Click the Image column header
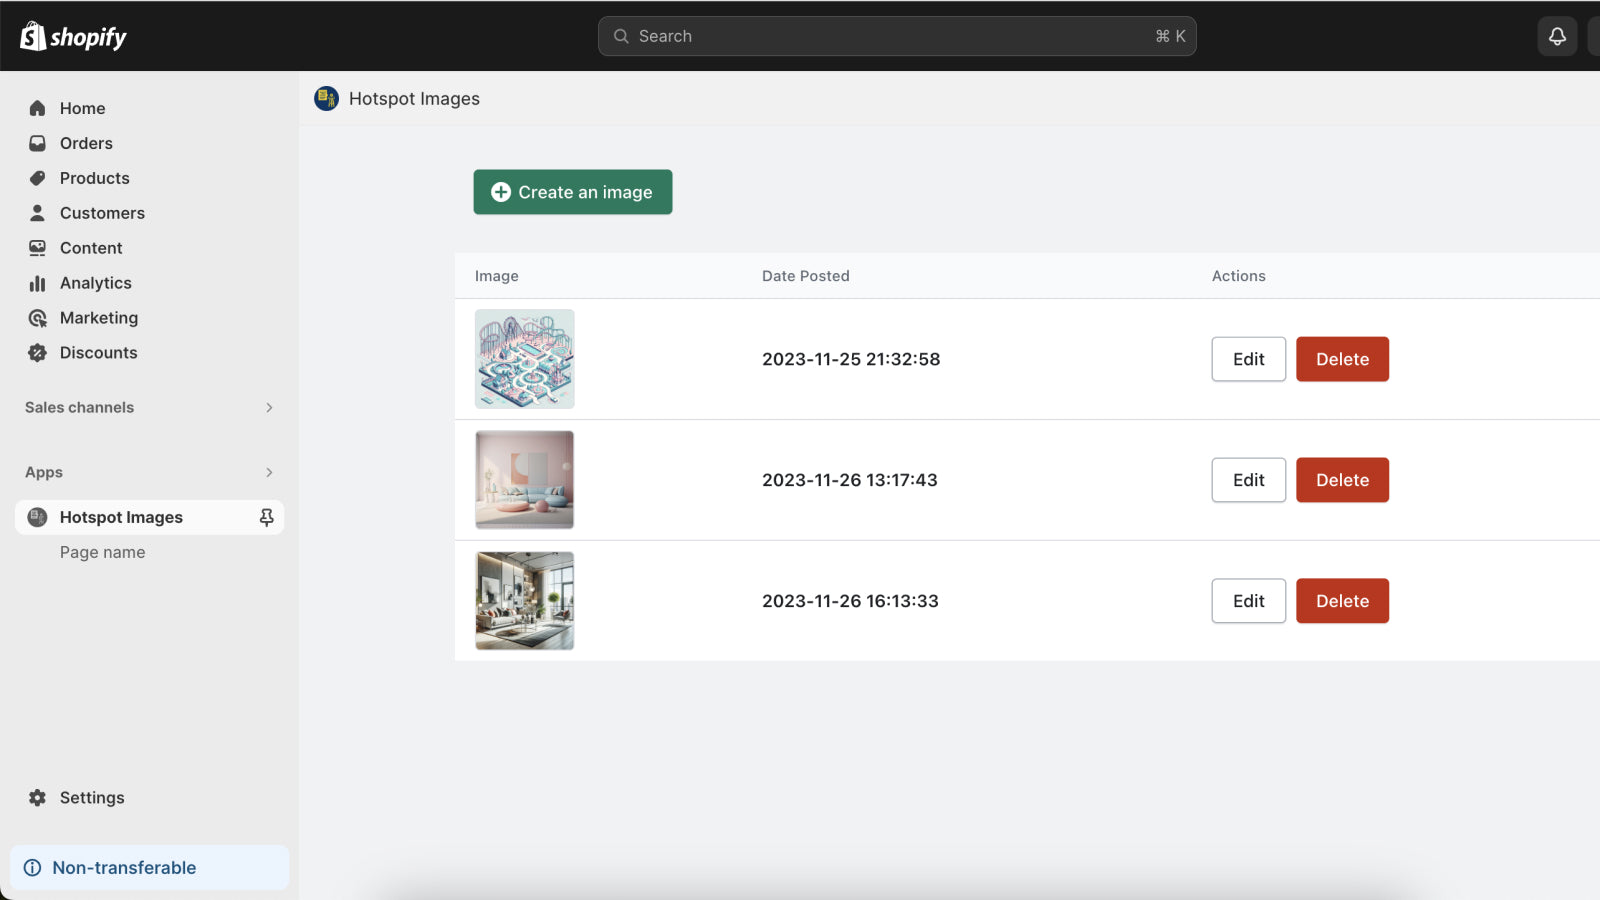Image resolution: width=1600 pixels, height=900 pixels. click(x=497, y=276)
